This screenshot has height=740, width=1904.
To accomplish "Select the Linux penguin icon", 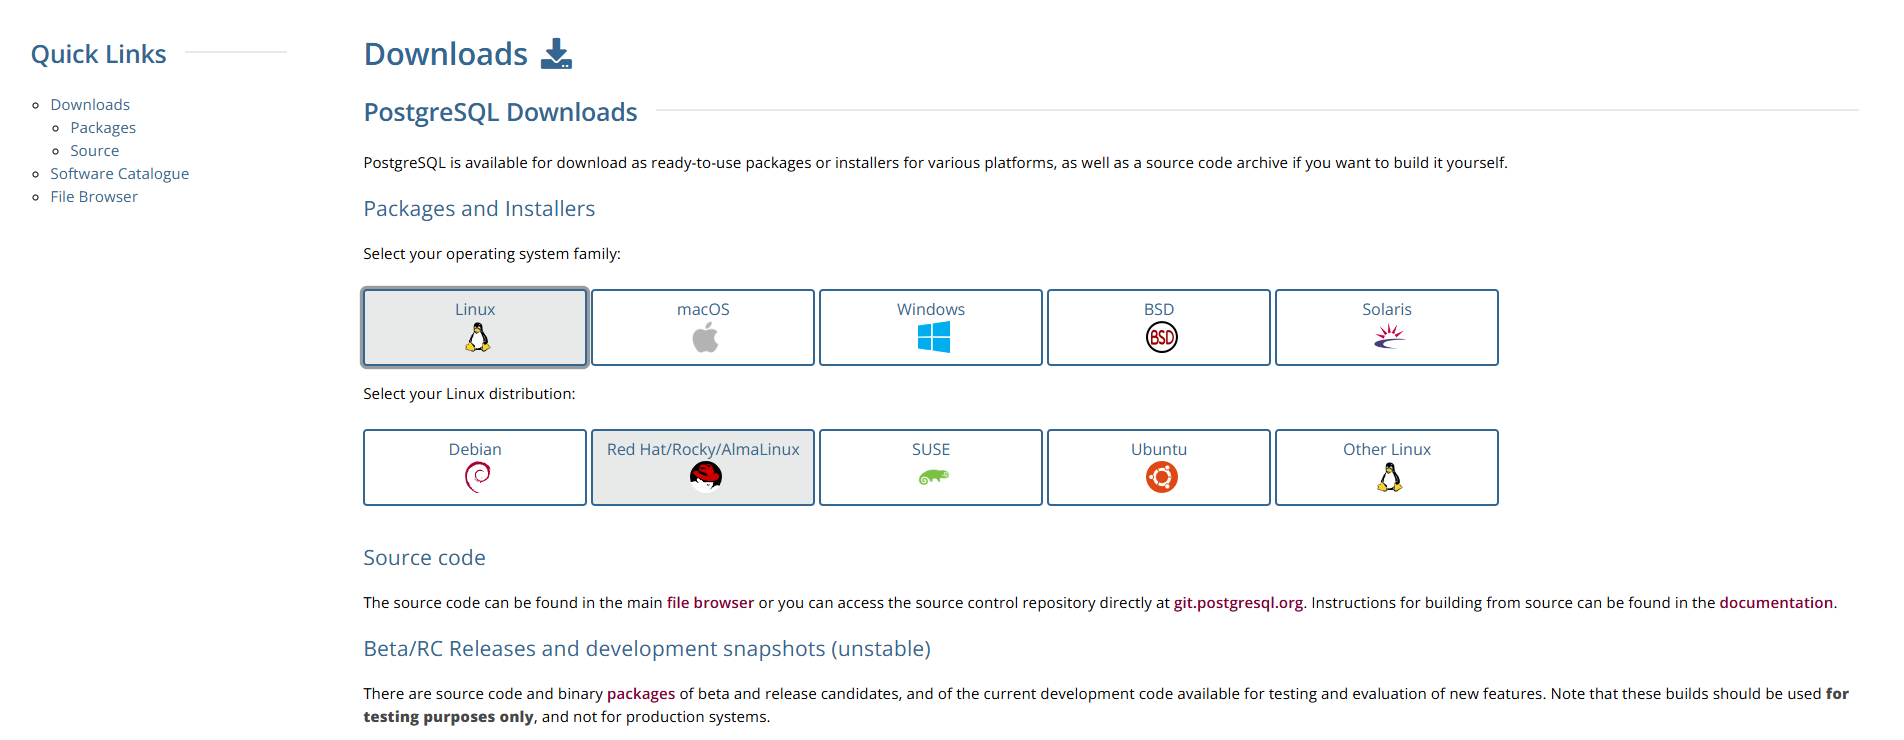I will (x=477, y=338).
